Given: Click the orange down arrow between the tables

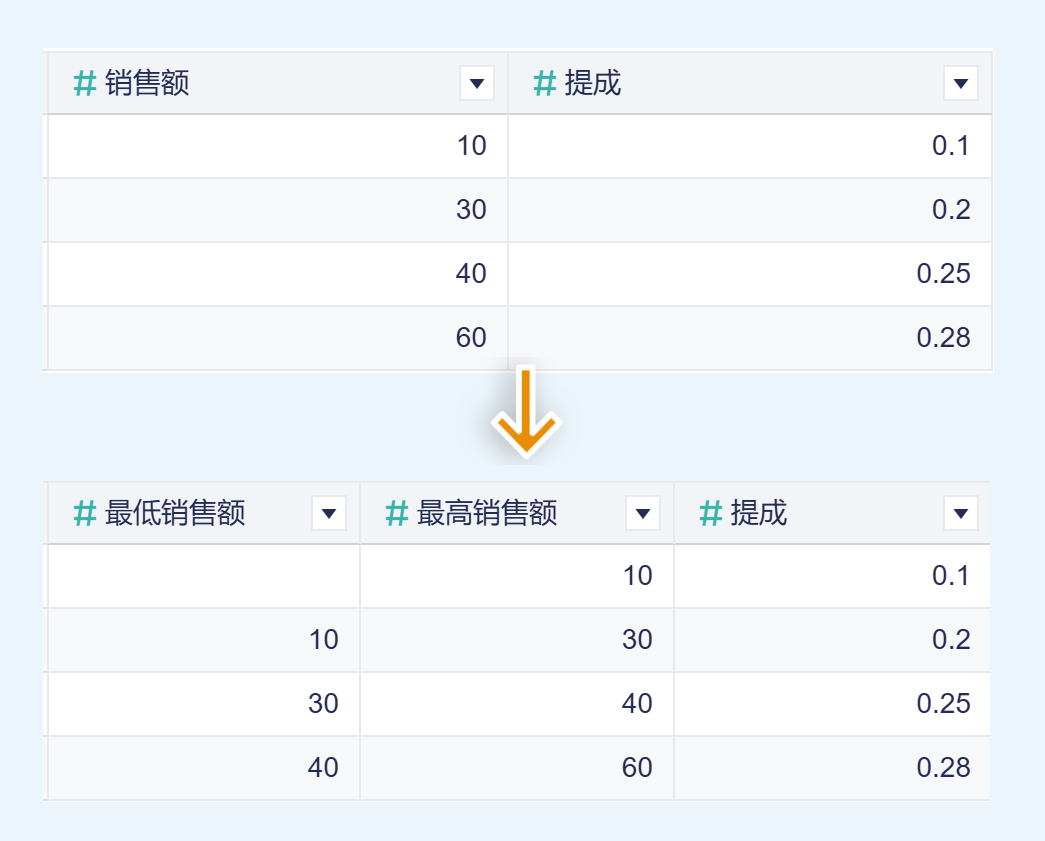Looking at the screenshot, I should tap(526, 413).
